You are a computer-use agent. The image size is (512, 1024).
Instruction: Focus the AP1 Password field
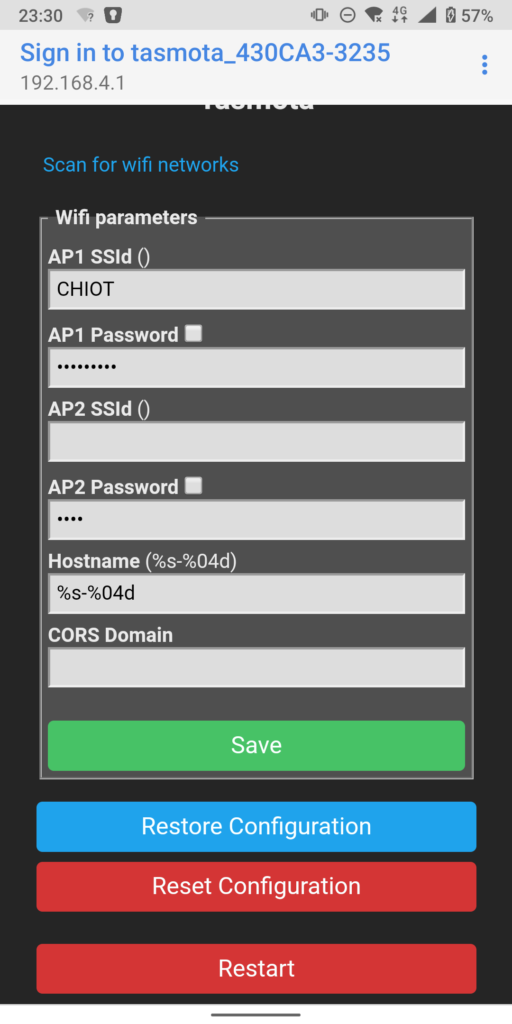tap(256, 368)
